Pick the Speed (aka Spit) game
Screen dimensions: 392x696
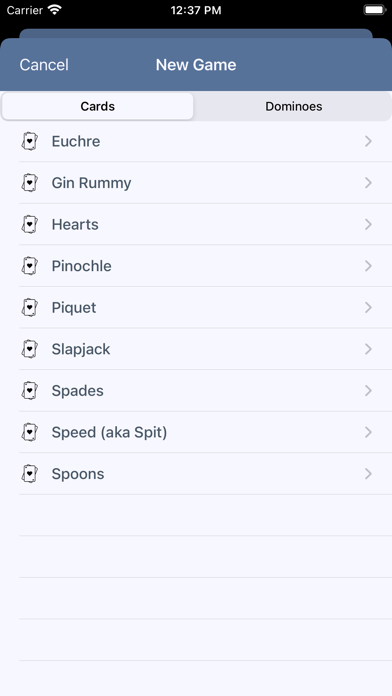[205, 432]
